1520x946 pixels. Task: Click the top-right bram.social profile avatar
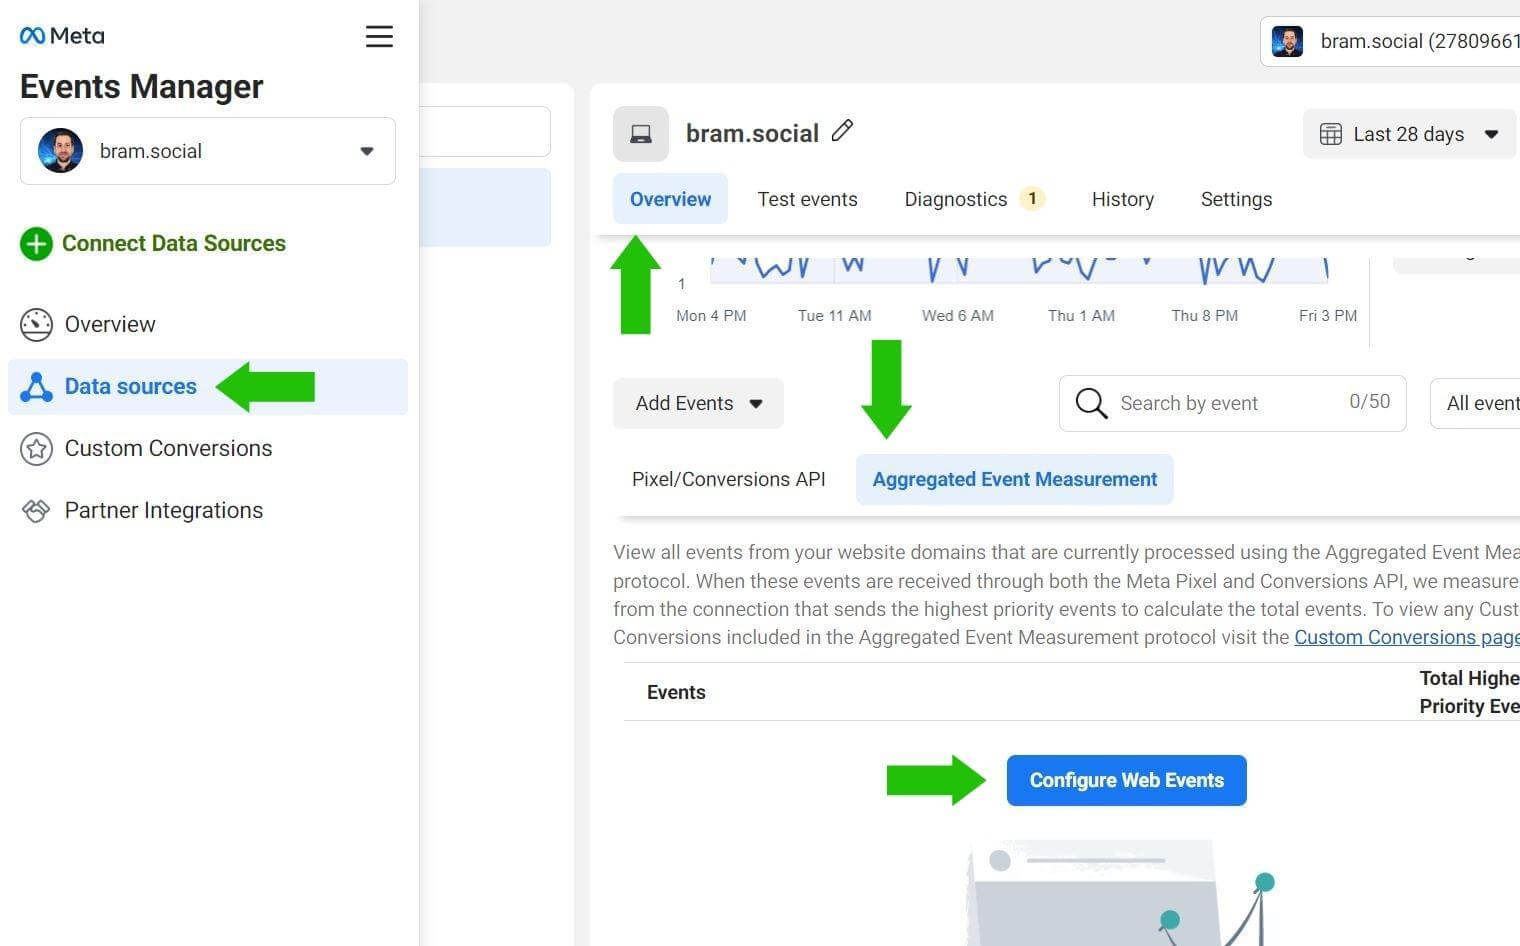point(1287,41)
